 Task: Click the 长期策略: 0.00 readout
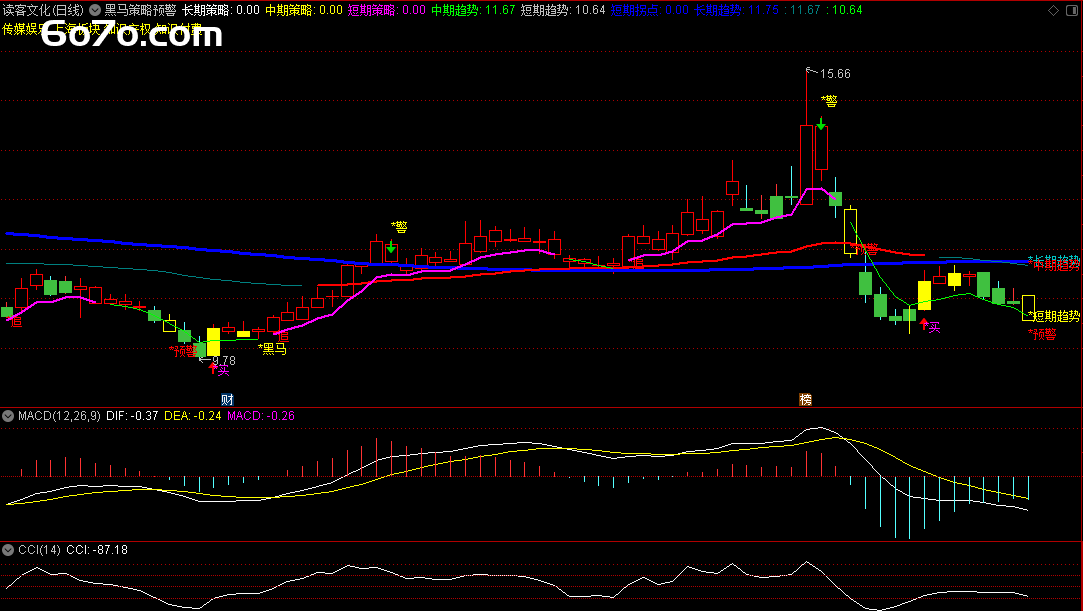click(x=221, y=10)
